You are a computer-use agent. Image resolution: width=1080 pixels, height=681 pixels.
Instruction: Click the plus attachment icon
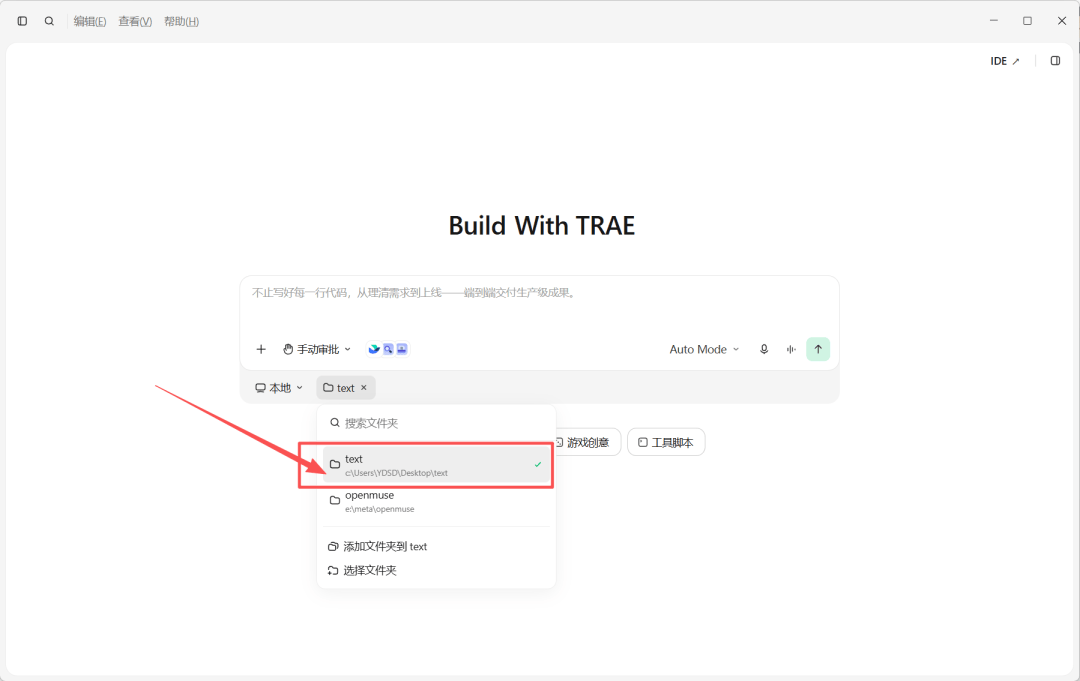261,349
